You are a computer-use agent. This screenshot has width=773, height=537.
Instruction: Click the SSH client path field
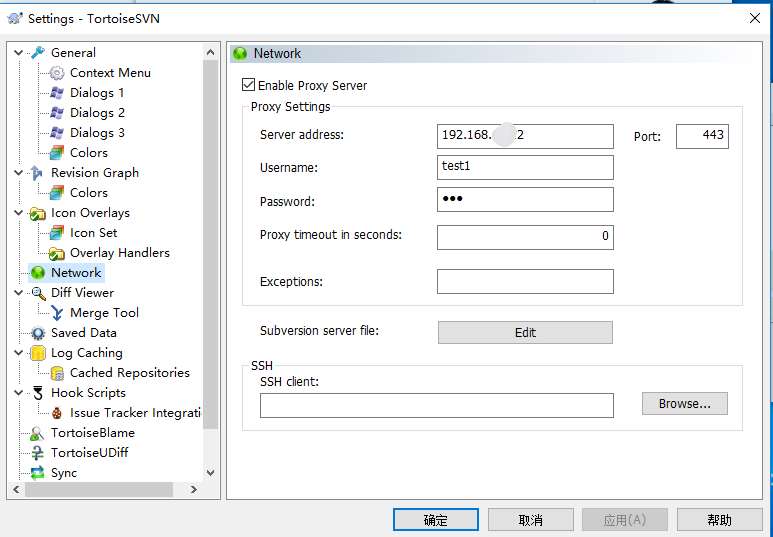(x=437, y=405)
